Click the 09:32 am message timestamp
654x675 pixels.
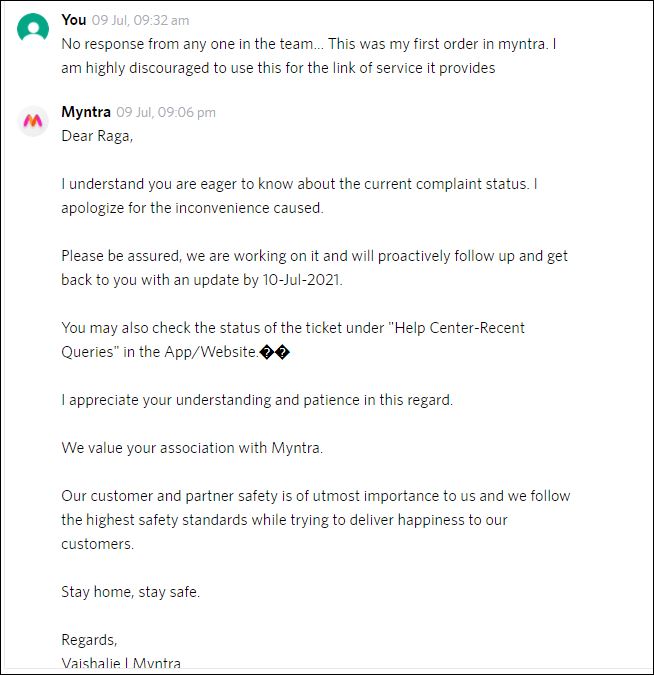pyautogui.click(x=140, y=21)
